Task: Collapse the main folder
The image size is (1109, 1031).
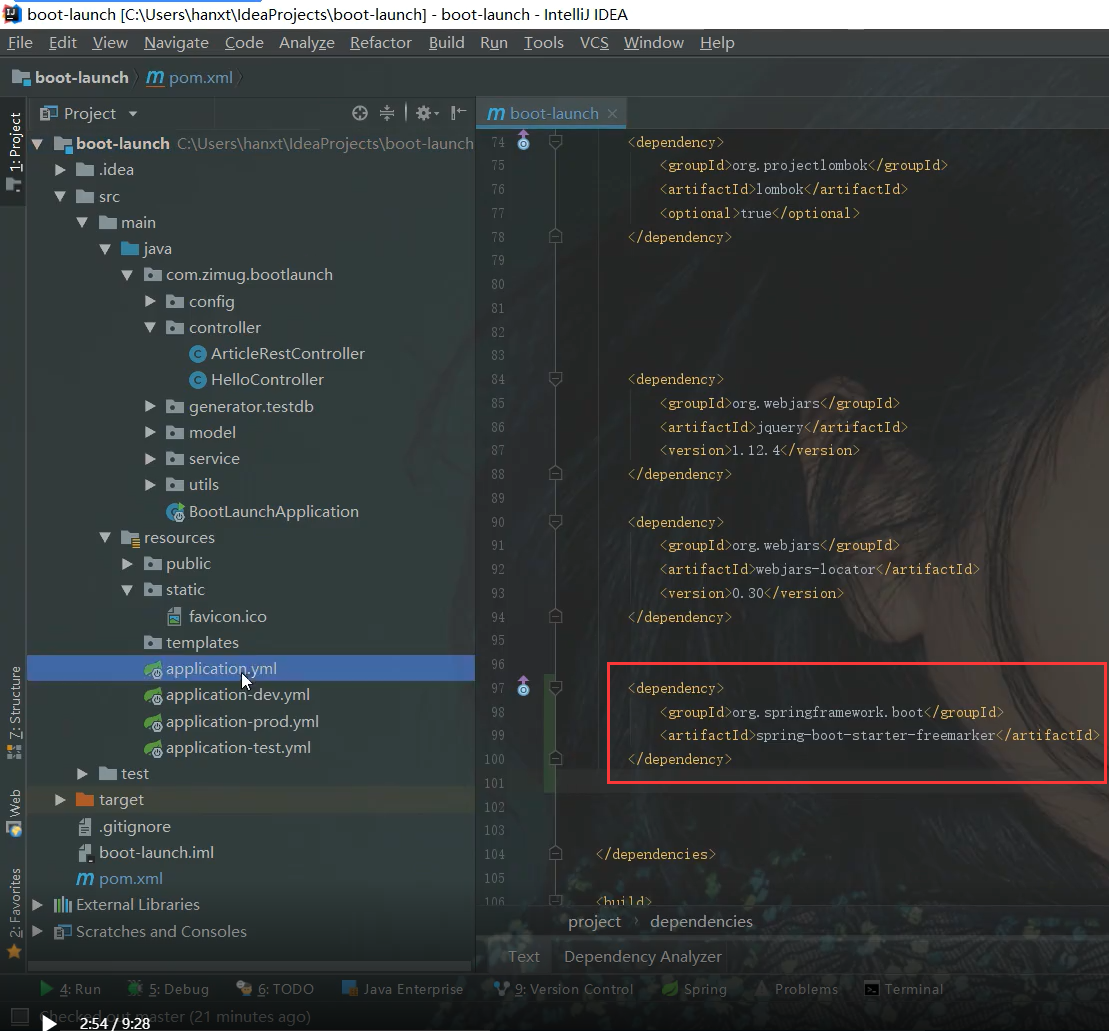Action: [83, 223]
